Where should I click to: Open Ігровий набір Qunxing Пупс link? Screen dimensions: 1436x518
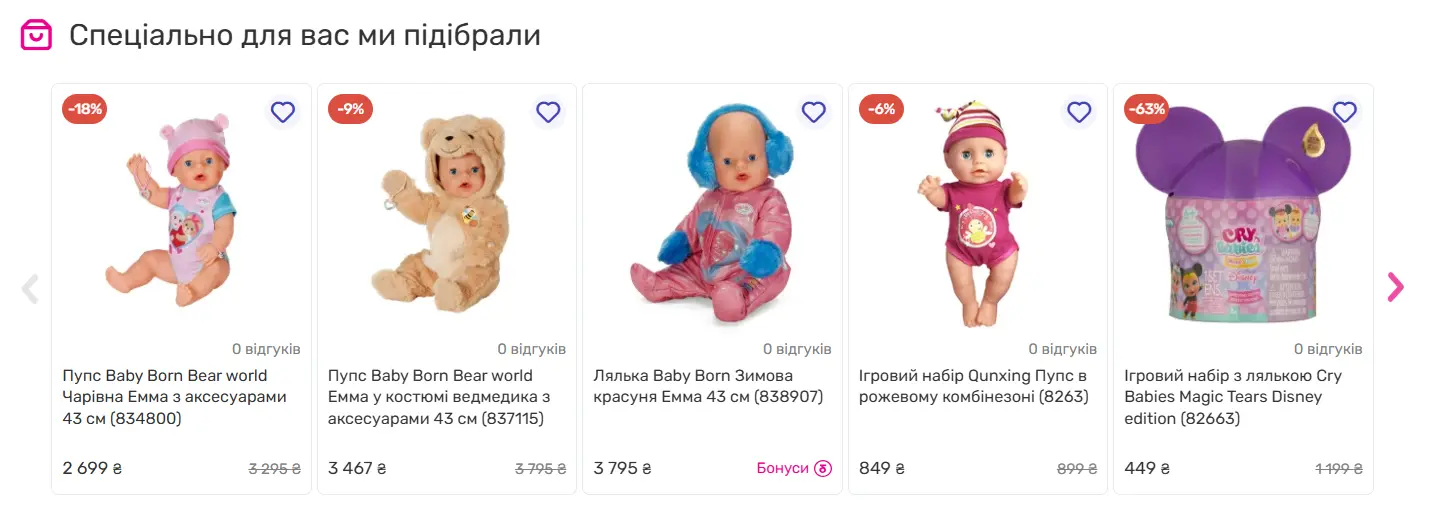(972, 386)
